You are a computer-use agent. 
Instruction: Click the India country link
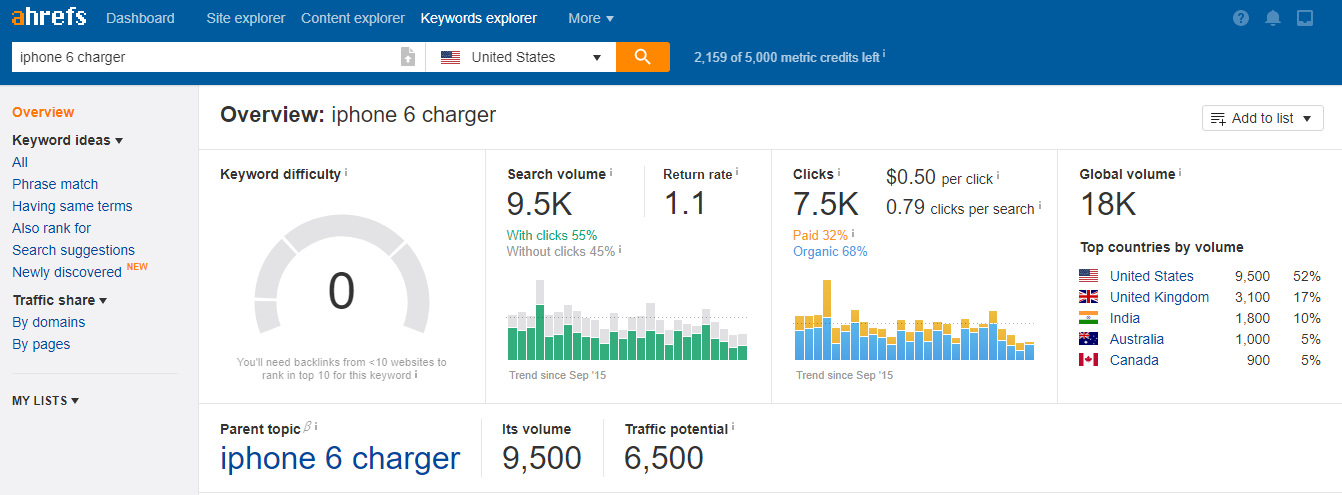click(1125, 318)
